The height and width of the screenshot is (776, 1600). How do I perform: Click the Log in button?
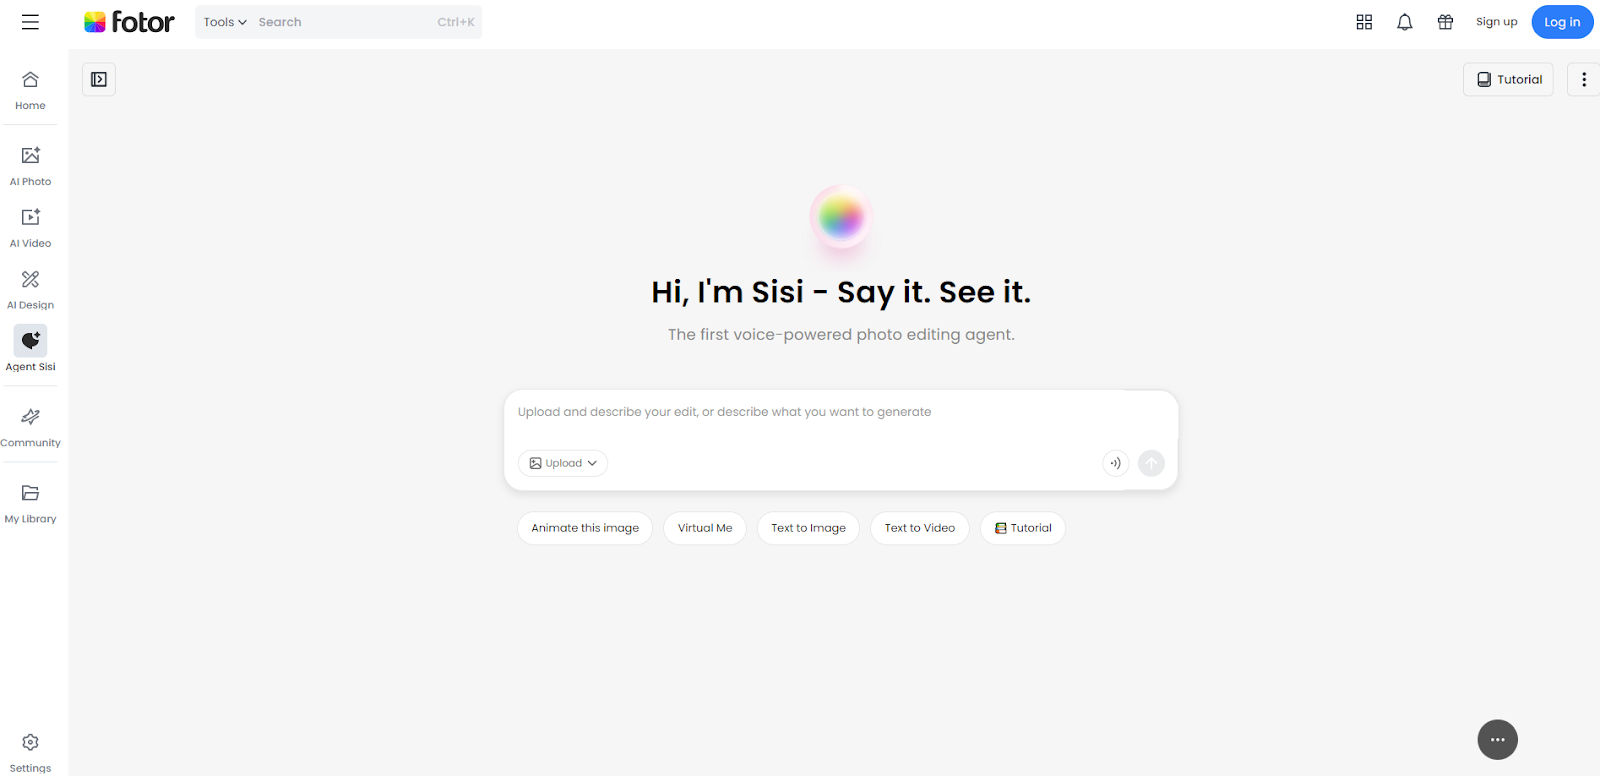1562,22
